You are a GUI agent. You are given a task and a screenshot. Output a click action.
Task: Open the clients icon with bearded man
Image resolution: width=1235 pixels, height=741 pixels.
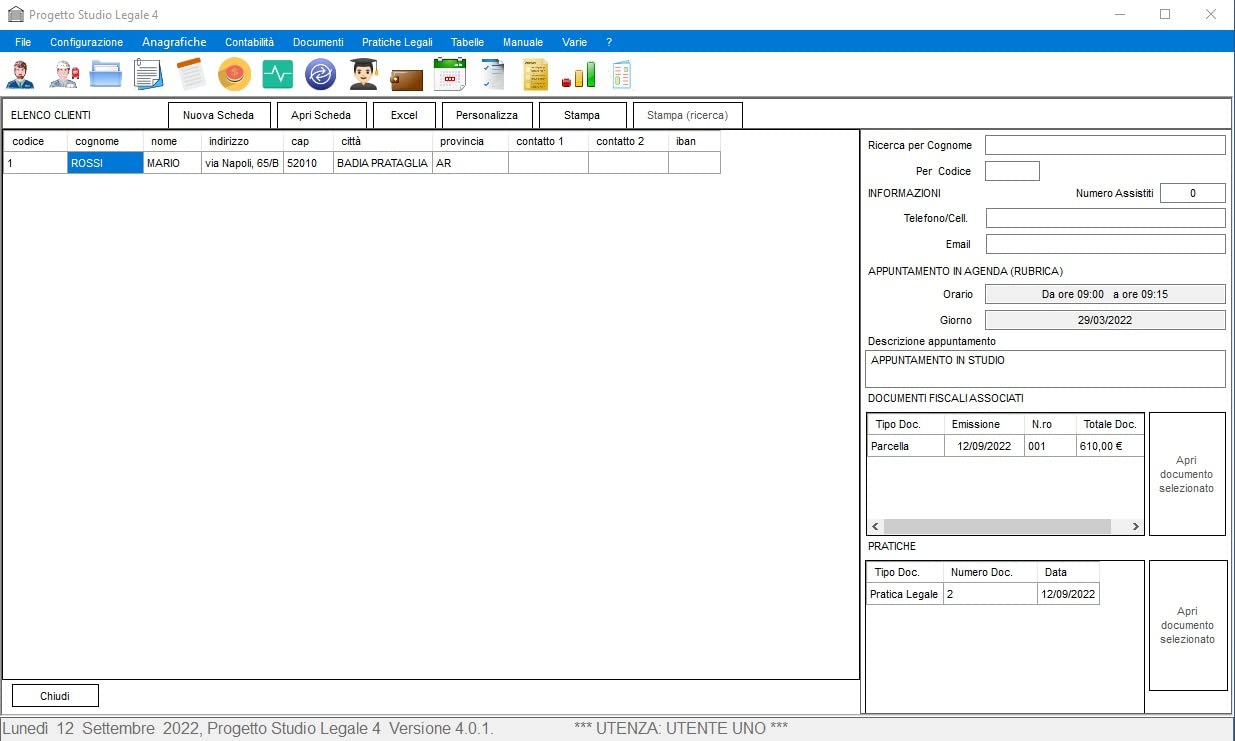pyautogui.click(x=20, y=74)
